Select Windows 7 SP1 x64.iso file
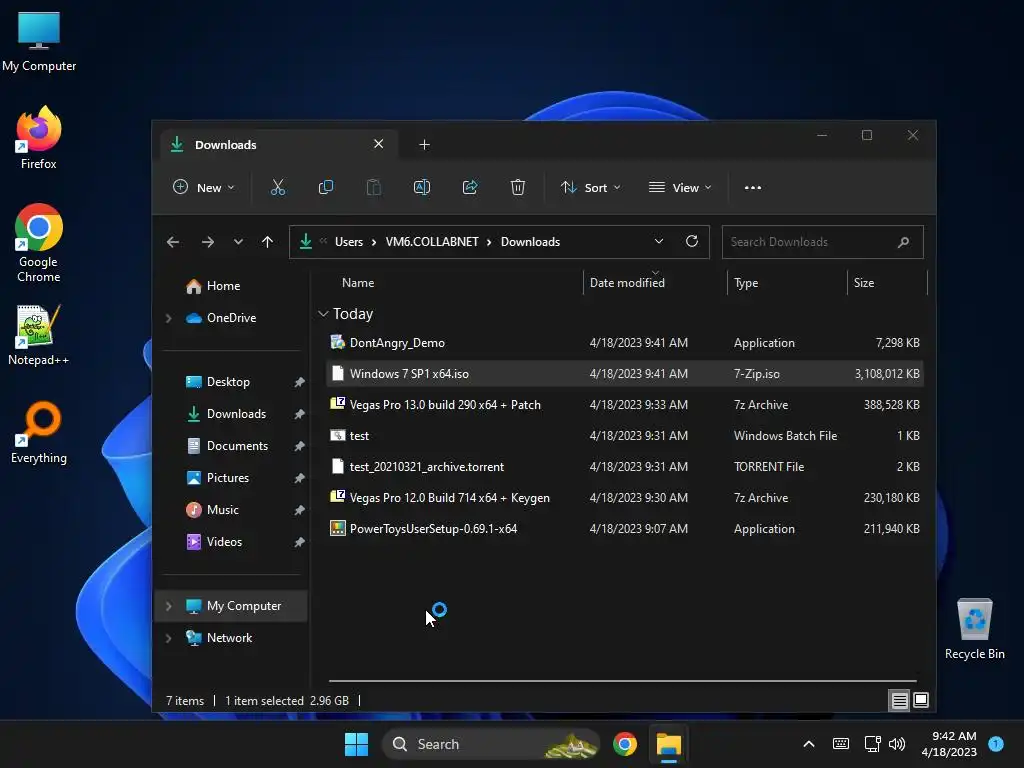 pyautogui.click(x=624, y=374)
